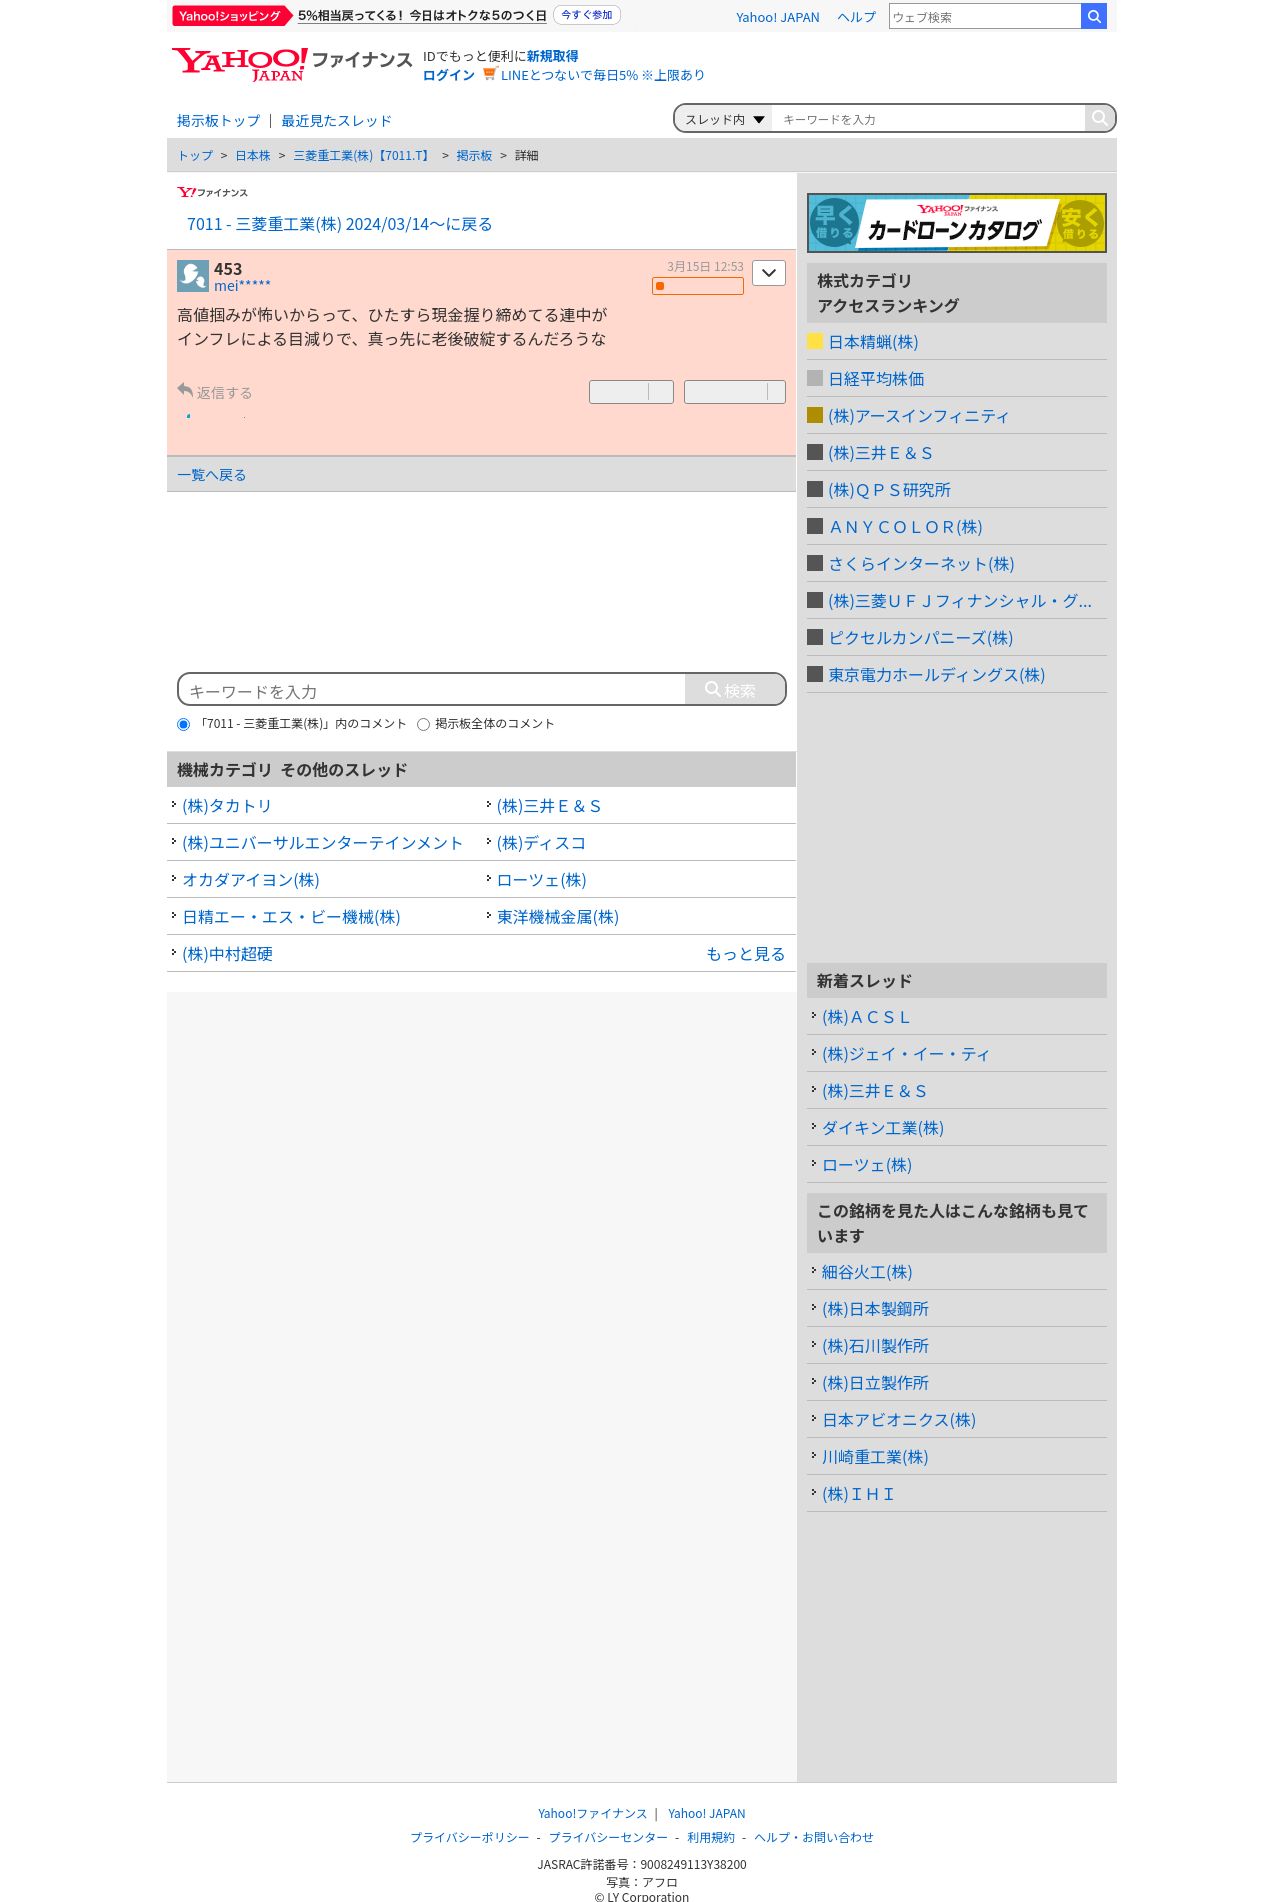
Task: Click the 新規取得 ID link
Action: point(552,56)
